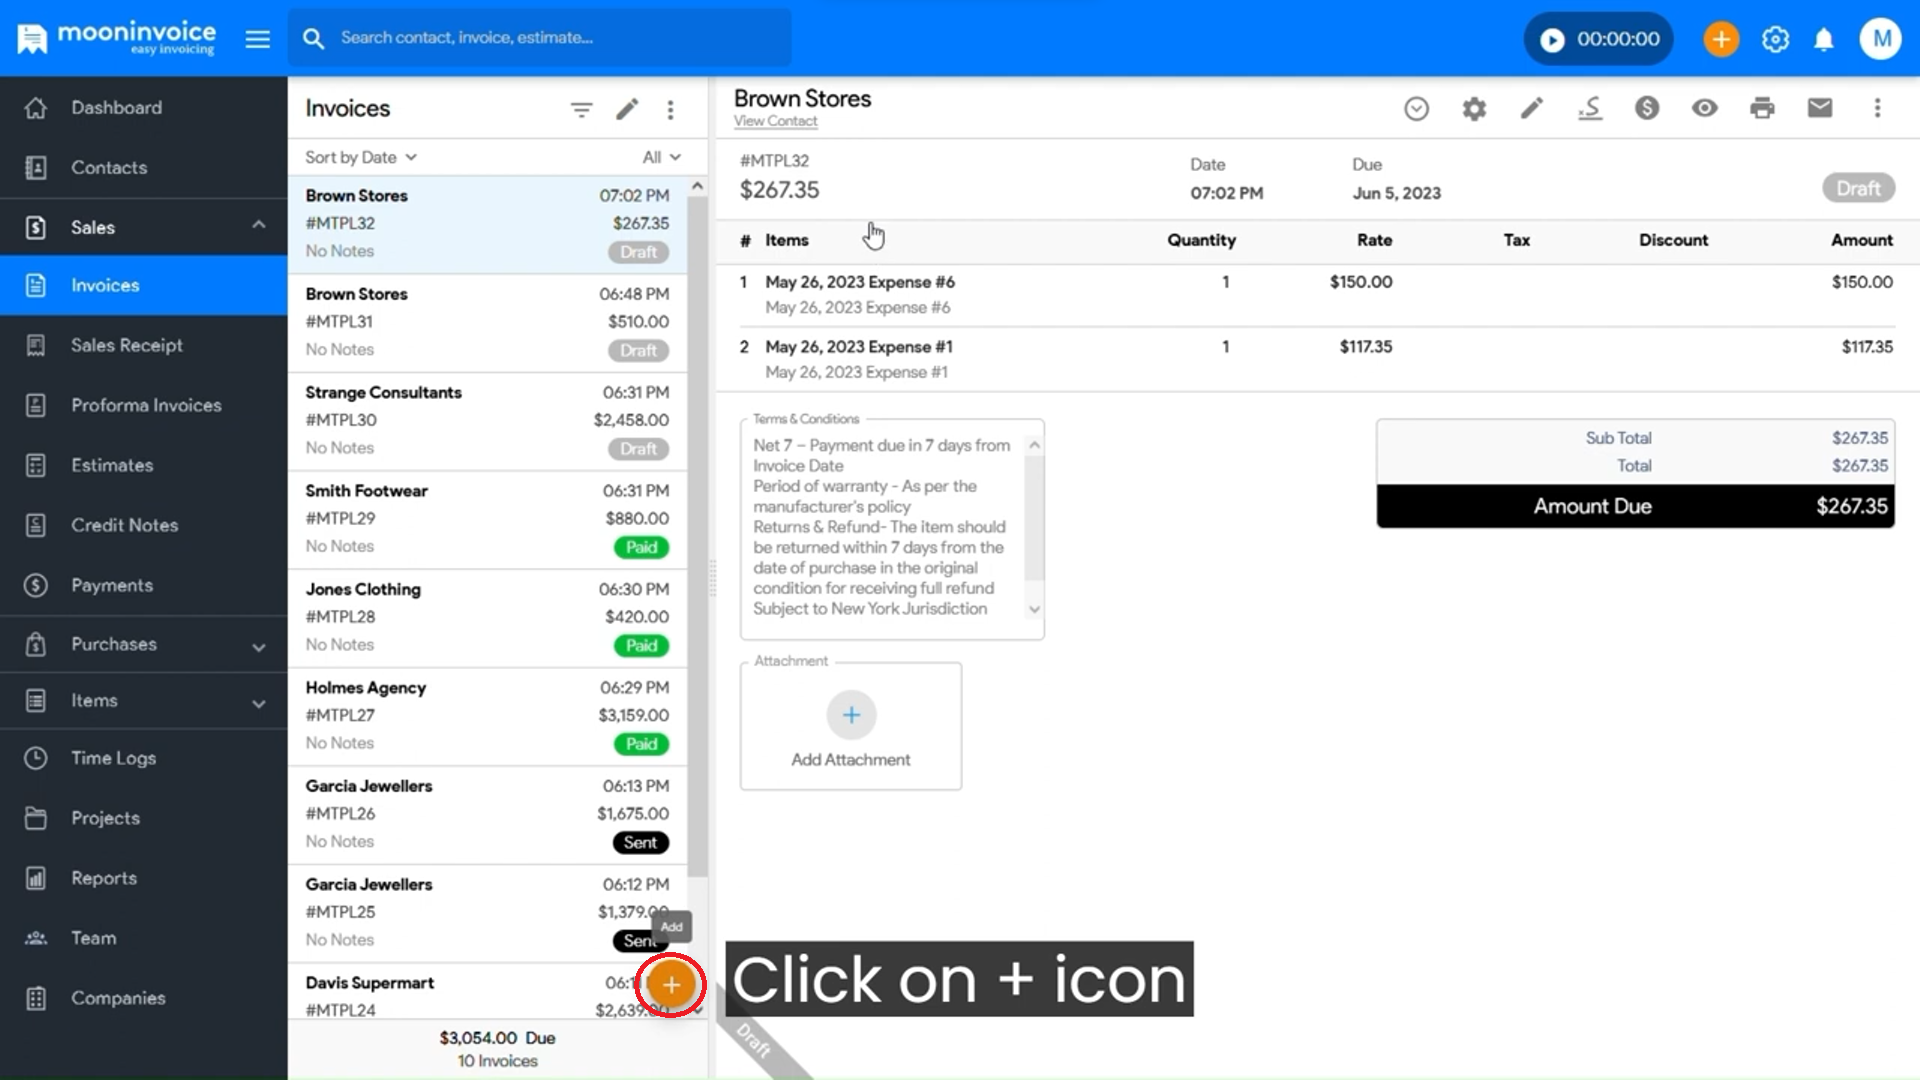Open the signature icon in invoice toolbar
The width and height of the screenshot is (1920, 1080).
[1590, 108]
